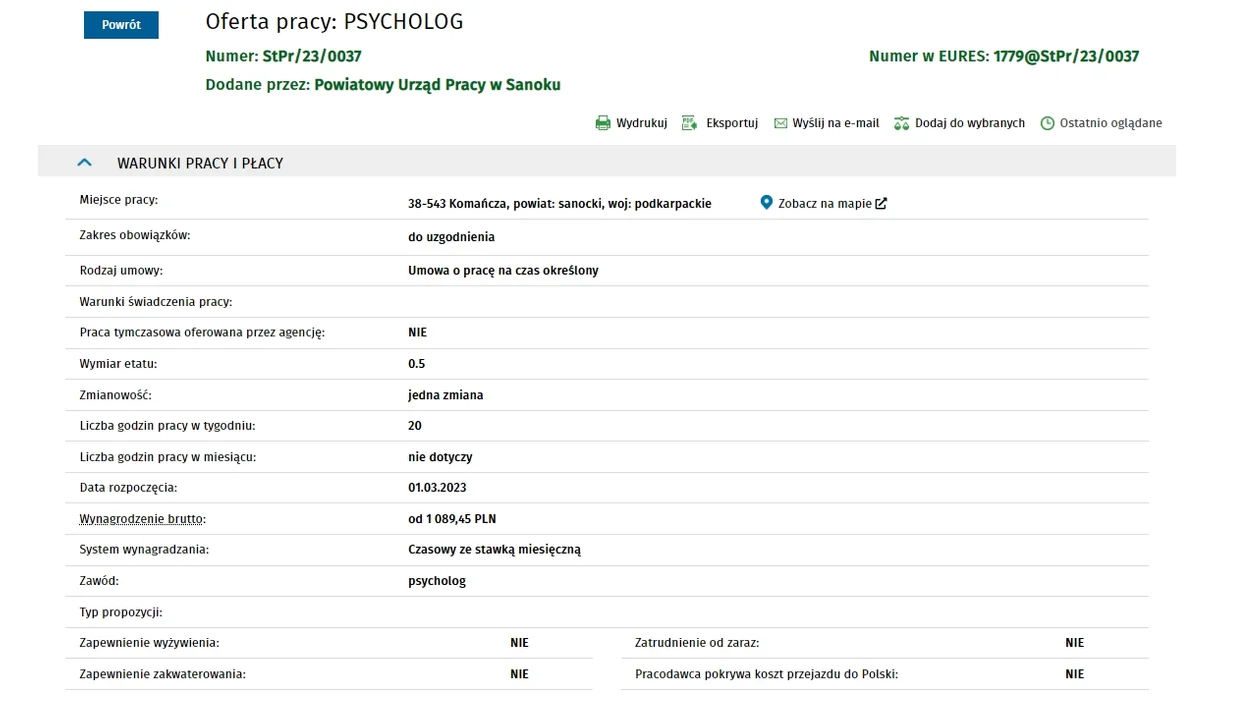Open Ostatnio oglądane list
The width and height of the screenshot is (1246, 720).
pos(1111,123)
